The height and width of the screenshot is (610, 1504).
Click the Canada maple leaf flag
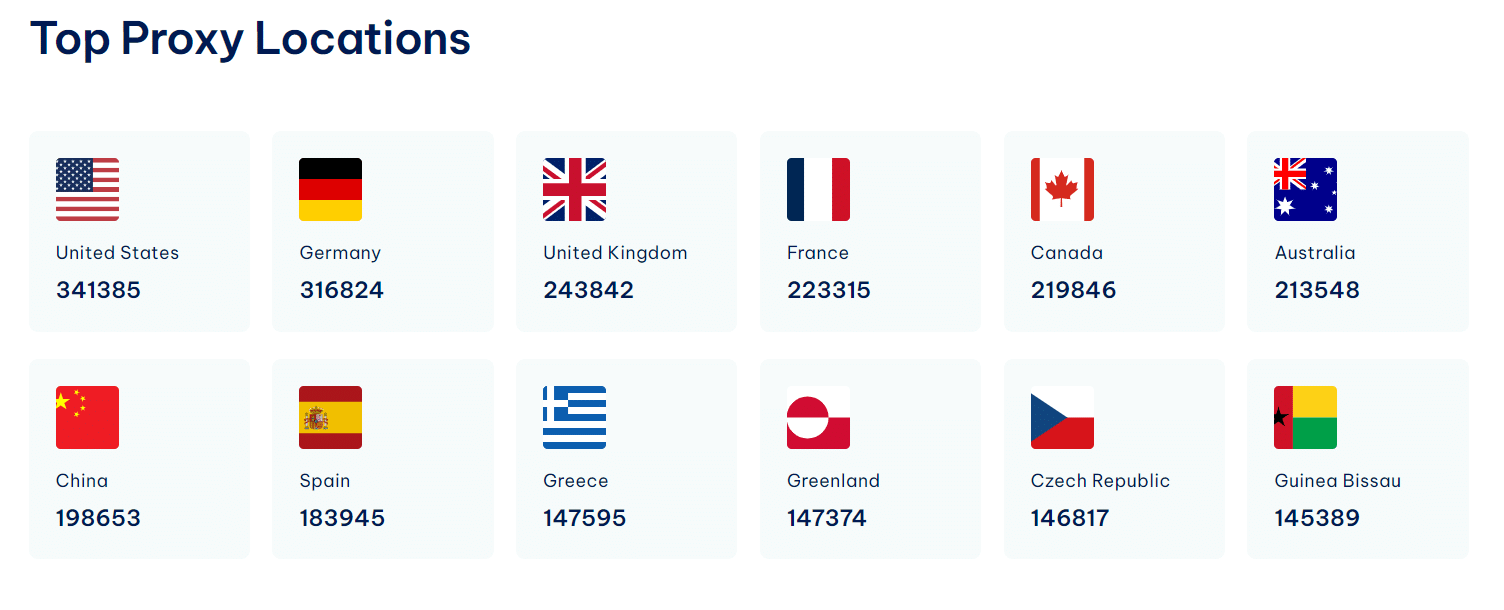click(x=1062, y=189)
